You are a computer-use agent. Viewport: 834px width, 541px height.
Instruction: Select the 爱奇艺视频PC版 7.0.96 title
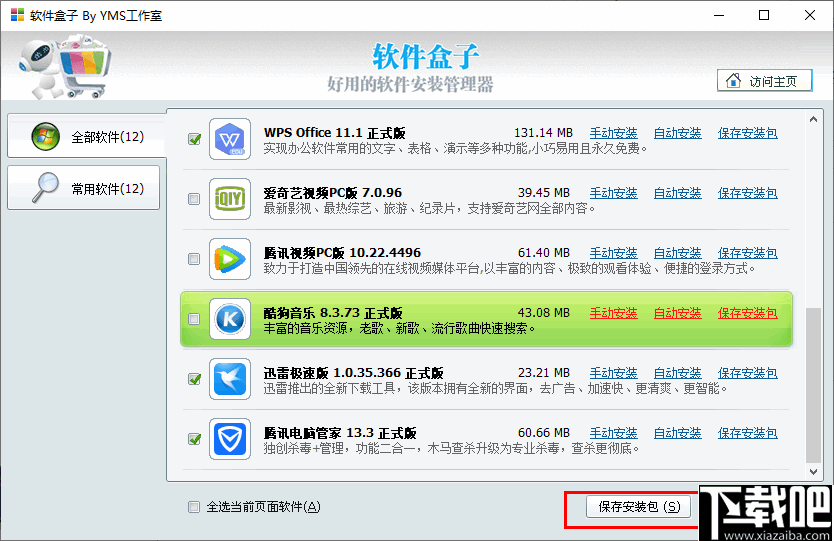click(x=333, y=193)
